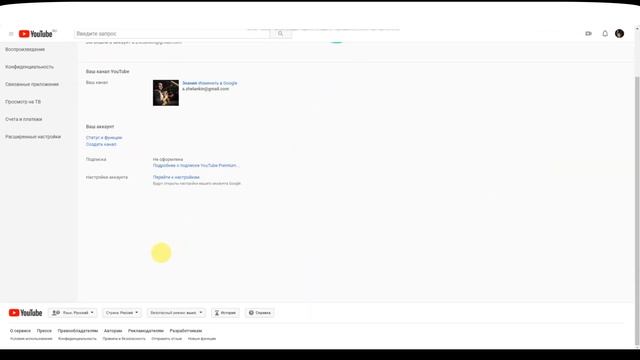Open the Воспроизведение settings section

[25, 49]
